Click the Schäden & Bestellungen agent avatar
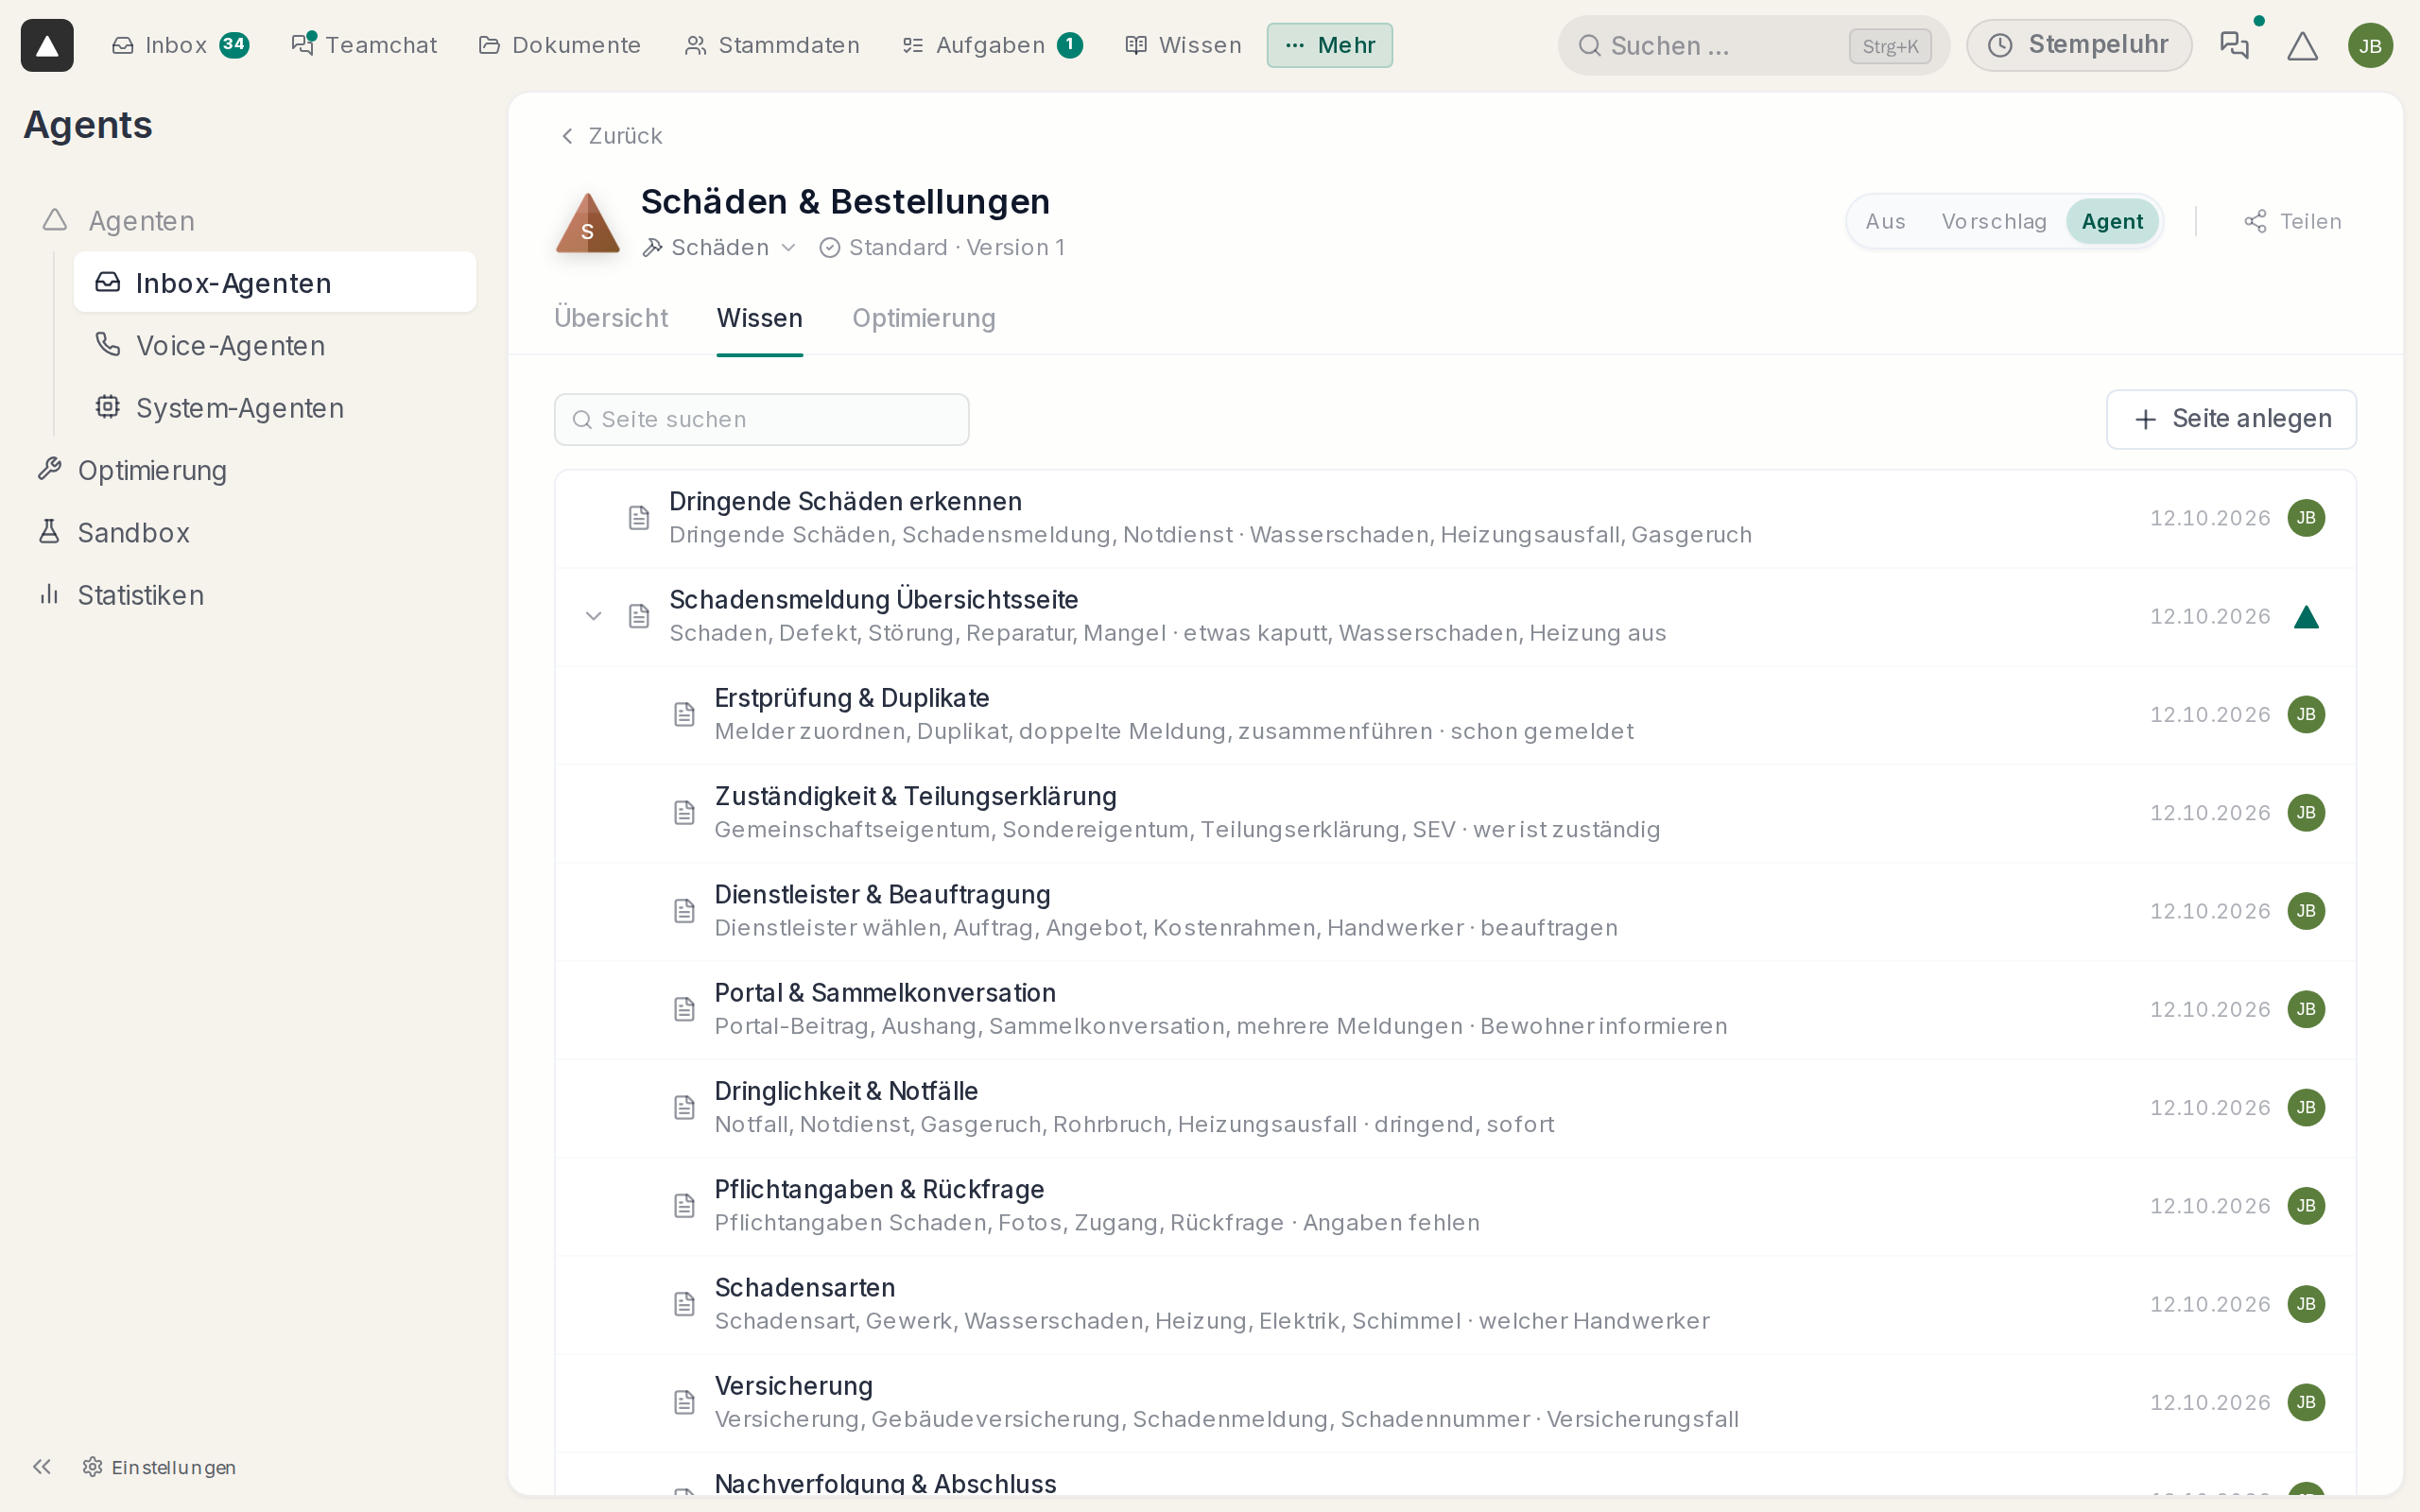Image resolution: width=2420 pixels, height=1512 pixels. click(588, 222)
